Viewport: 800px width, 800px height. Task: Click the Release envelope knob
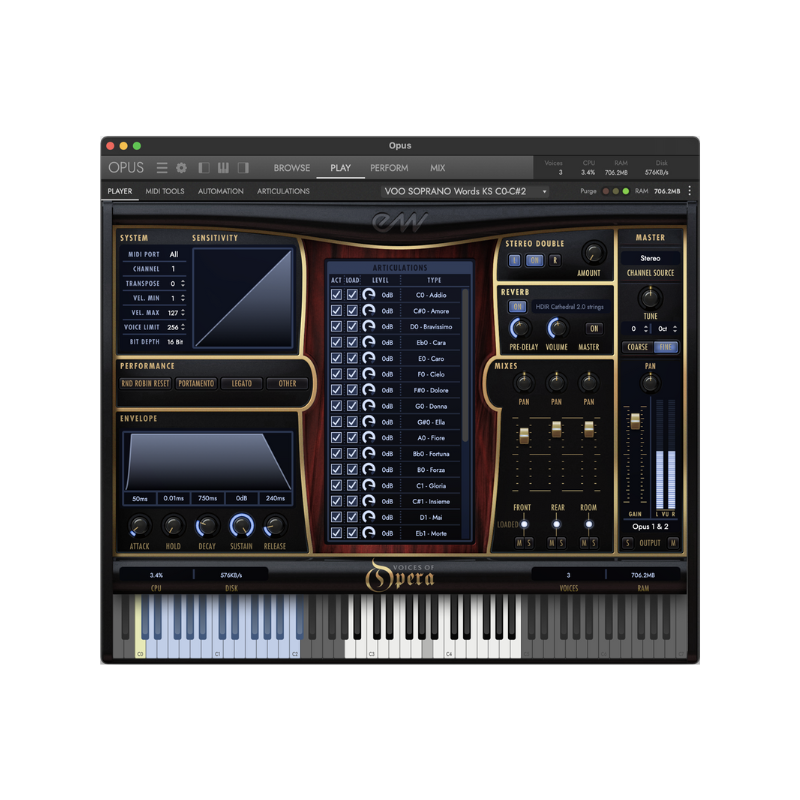[274, 526]
